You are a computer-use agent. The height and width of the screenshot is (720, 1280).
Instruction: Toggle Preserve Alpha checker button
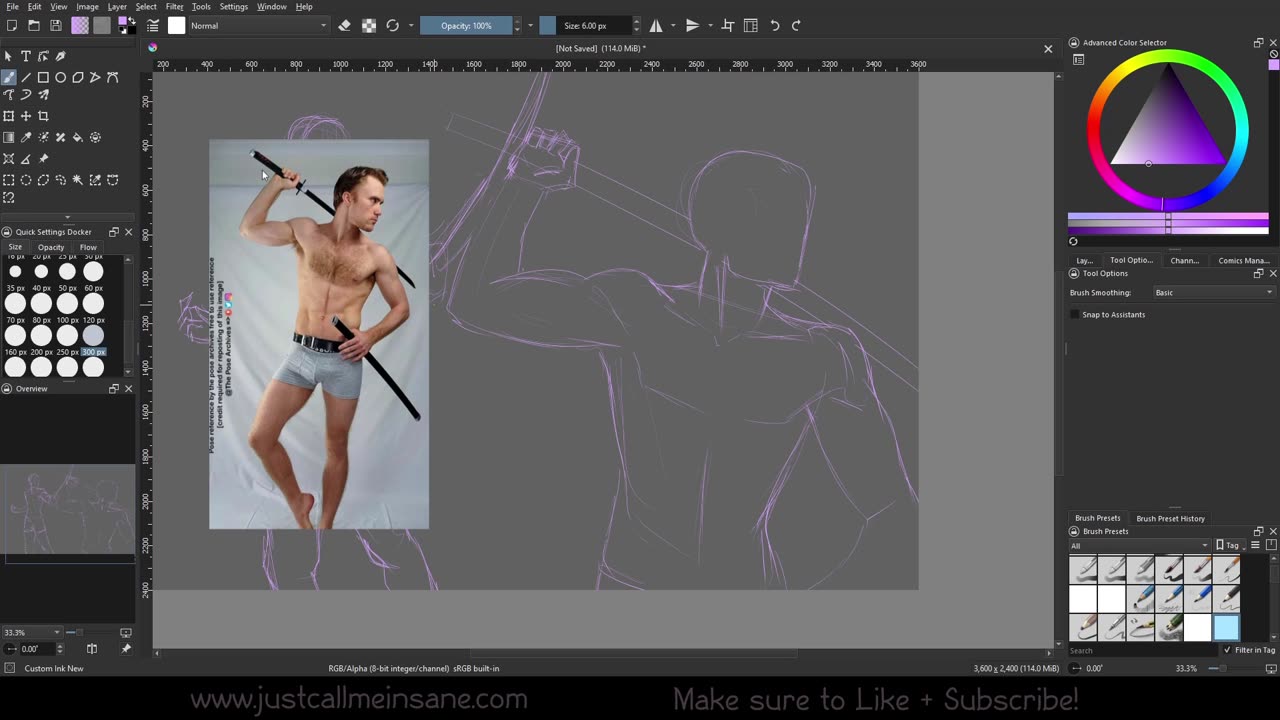[369, 26]
